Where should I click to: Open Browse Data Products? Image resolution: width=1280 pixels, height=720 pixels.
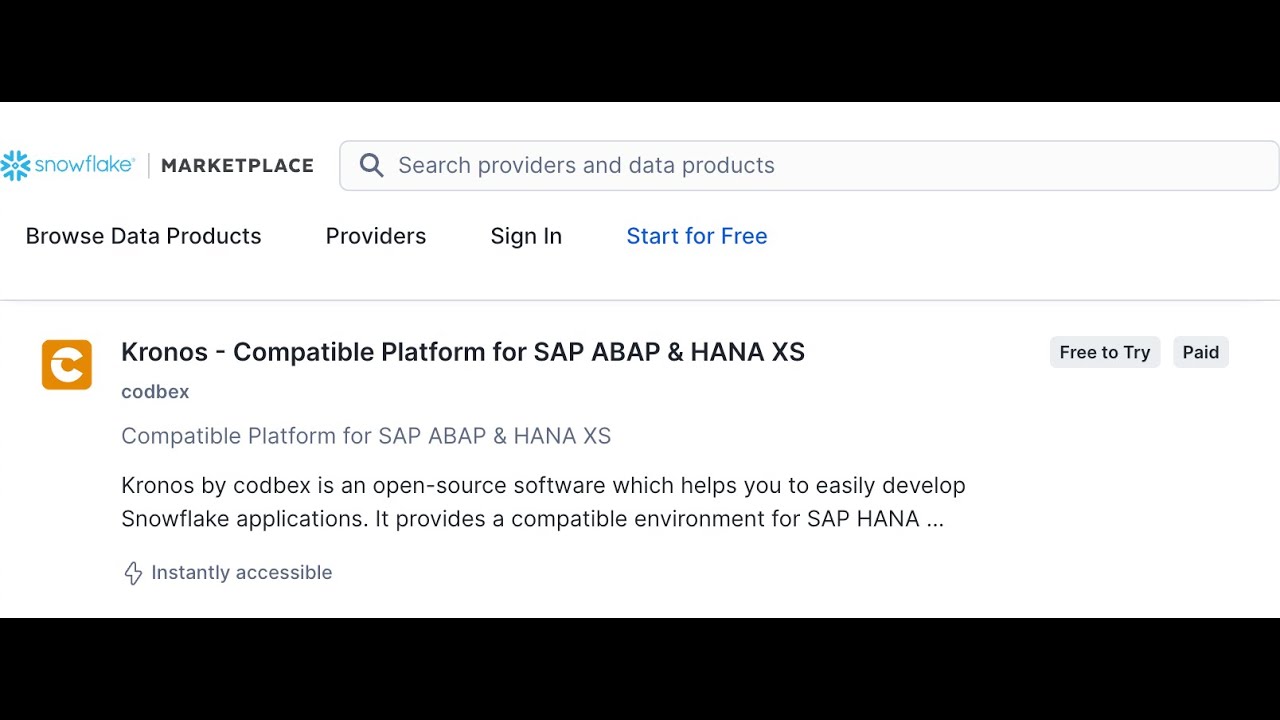[x=143, y=236]
